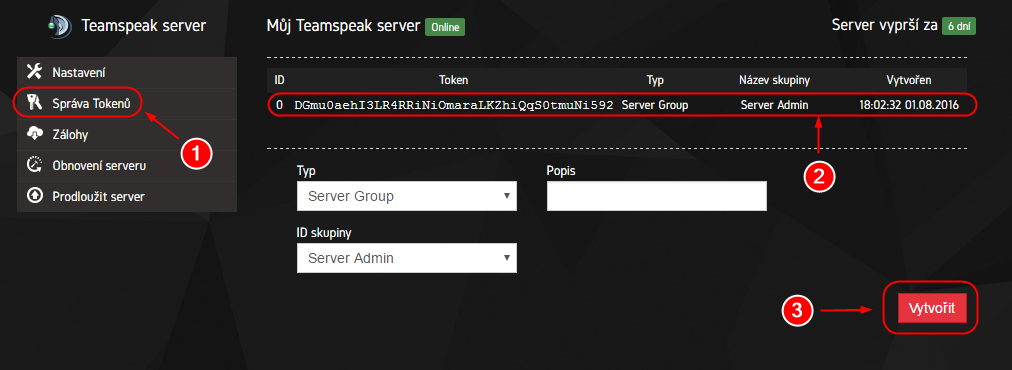Click the Server vyprší za text
Image resolution: width=1012 pixels, height=370 pixels.
pos(884,26)
